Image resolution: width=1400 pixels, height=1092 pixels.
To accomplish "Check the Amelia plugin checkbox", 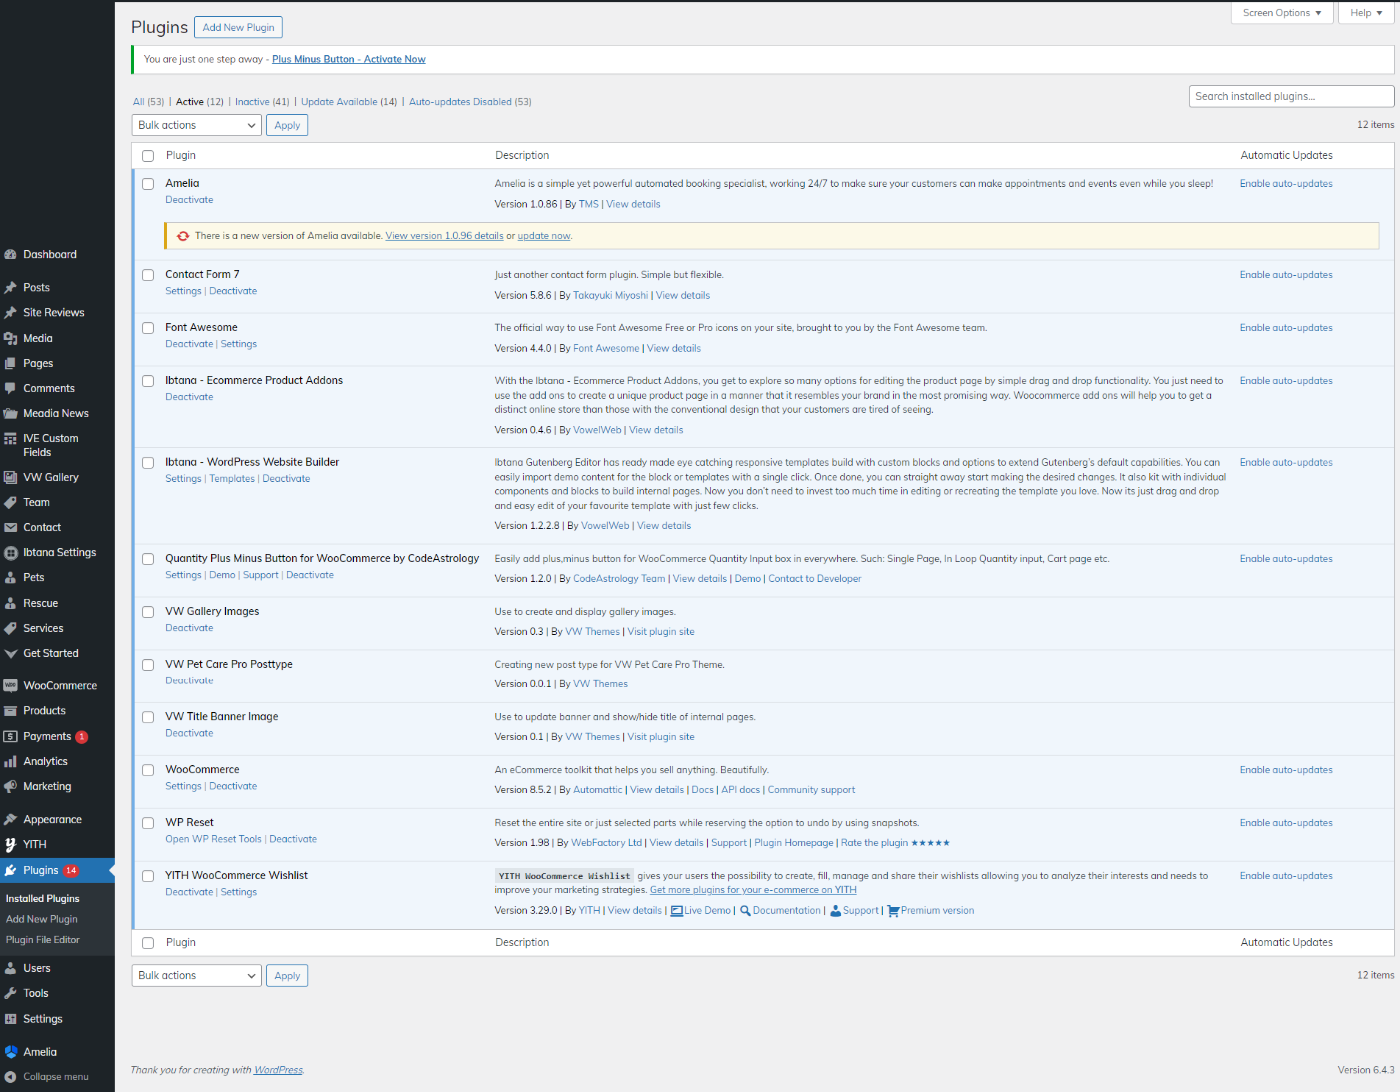I will [148, 184].
